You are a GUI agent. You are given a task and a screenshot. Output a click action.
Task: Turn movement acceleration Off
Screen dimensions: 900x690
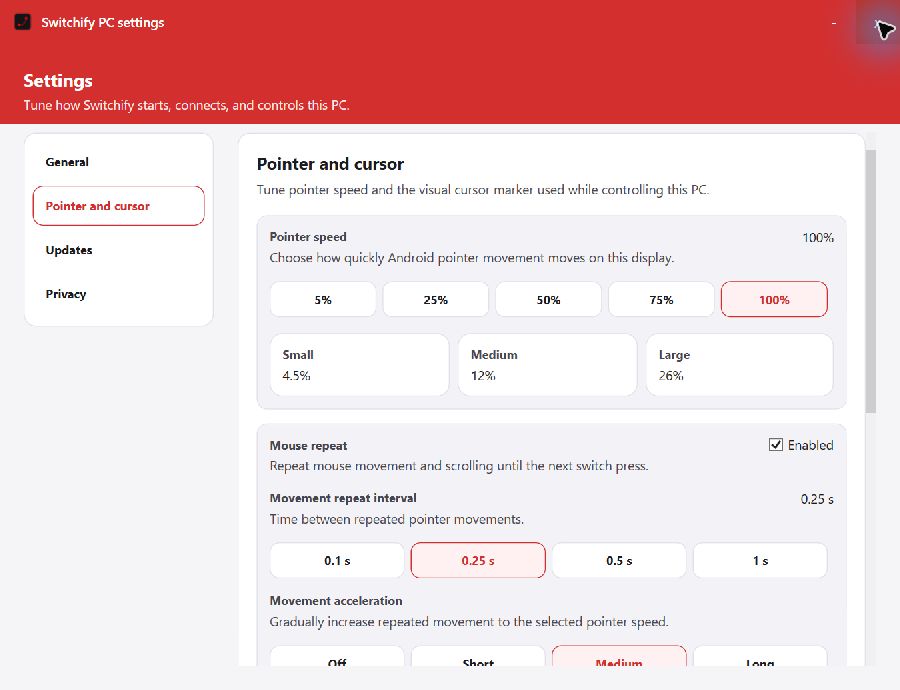(337, 656)
